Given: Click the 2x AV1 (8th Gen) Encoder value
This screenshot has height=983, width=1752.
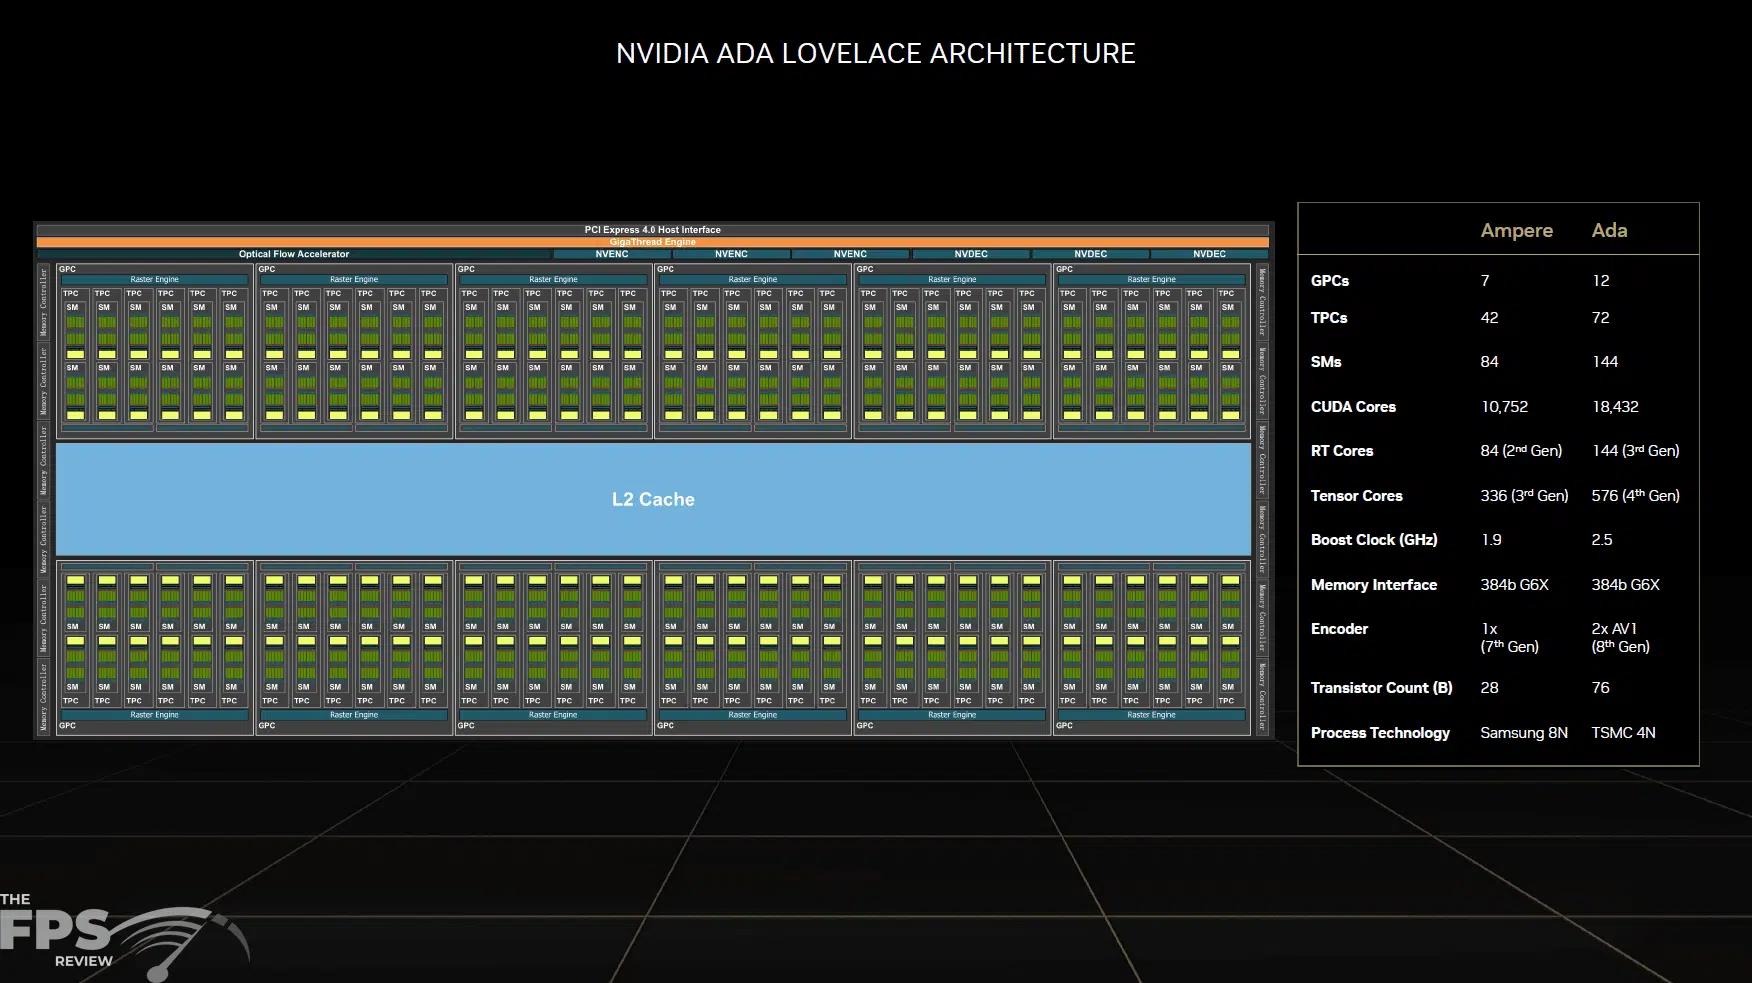Looking at the screenshot, I should 1620,638.
